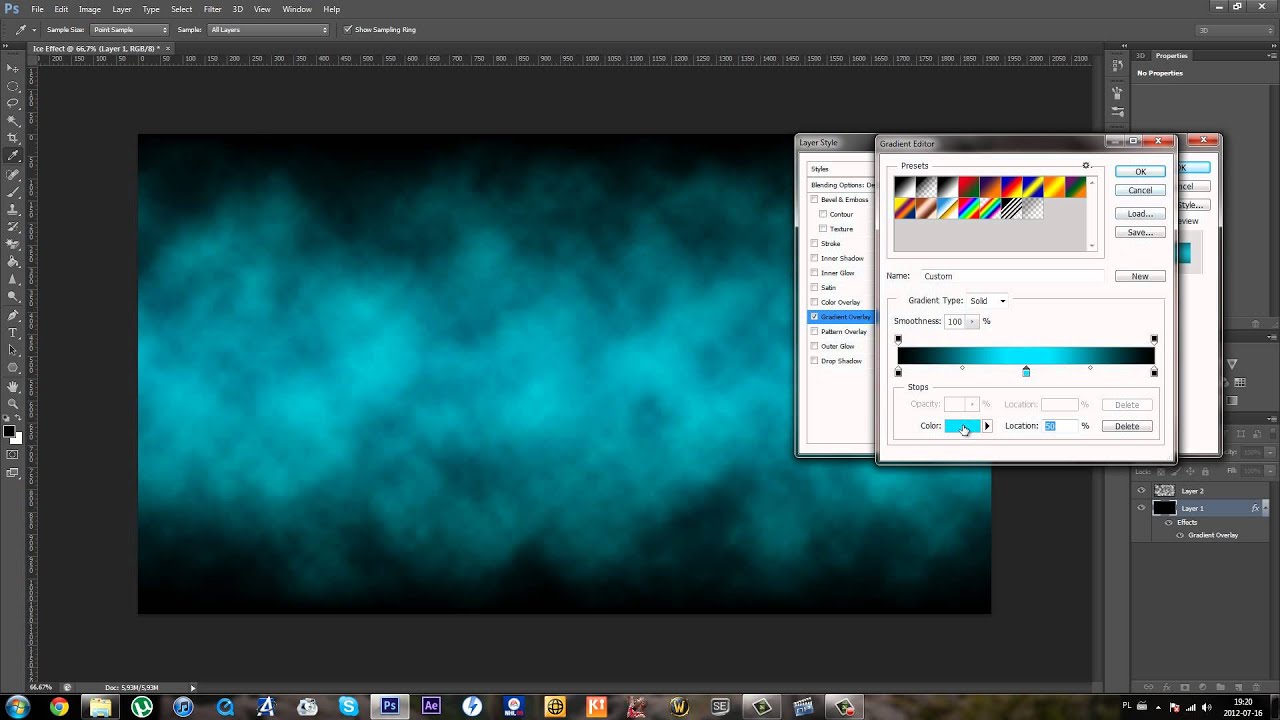The height and width of the screenshot is (720, 1280).
Task: Select the Type tool
Action: coord(13,332)
